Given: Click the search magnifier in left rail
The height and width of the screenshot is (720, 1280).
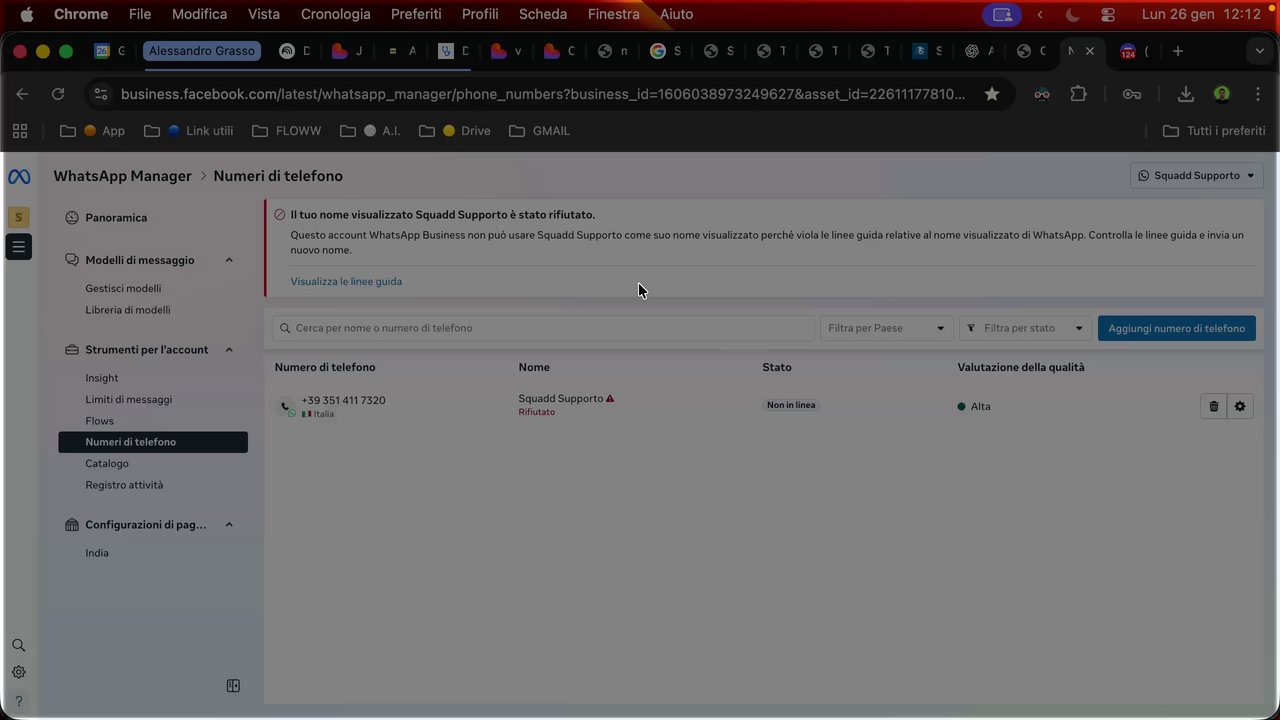Looking at the screenshot, I should (x=18, y=646).
